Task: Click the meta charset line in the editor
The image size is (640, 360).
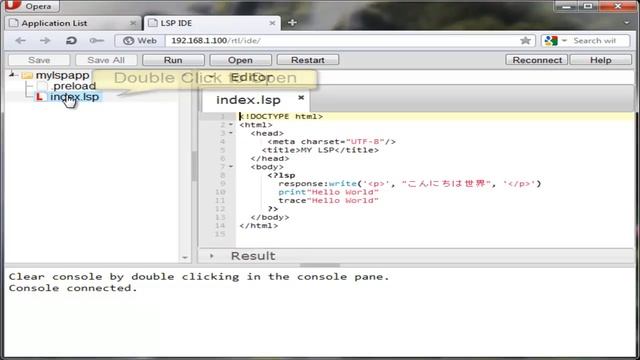Action: (x=331, y=142)
